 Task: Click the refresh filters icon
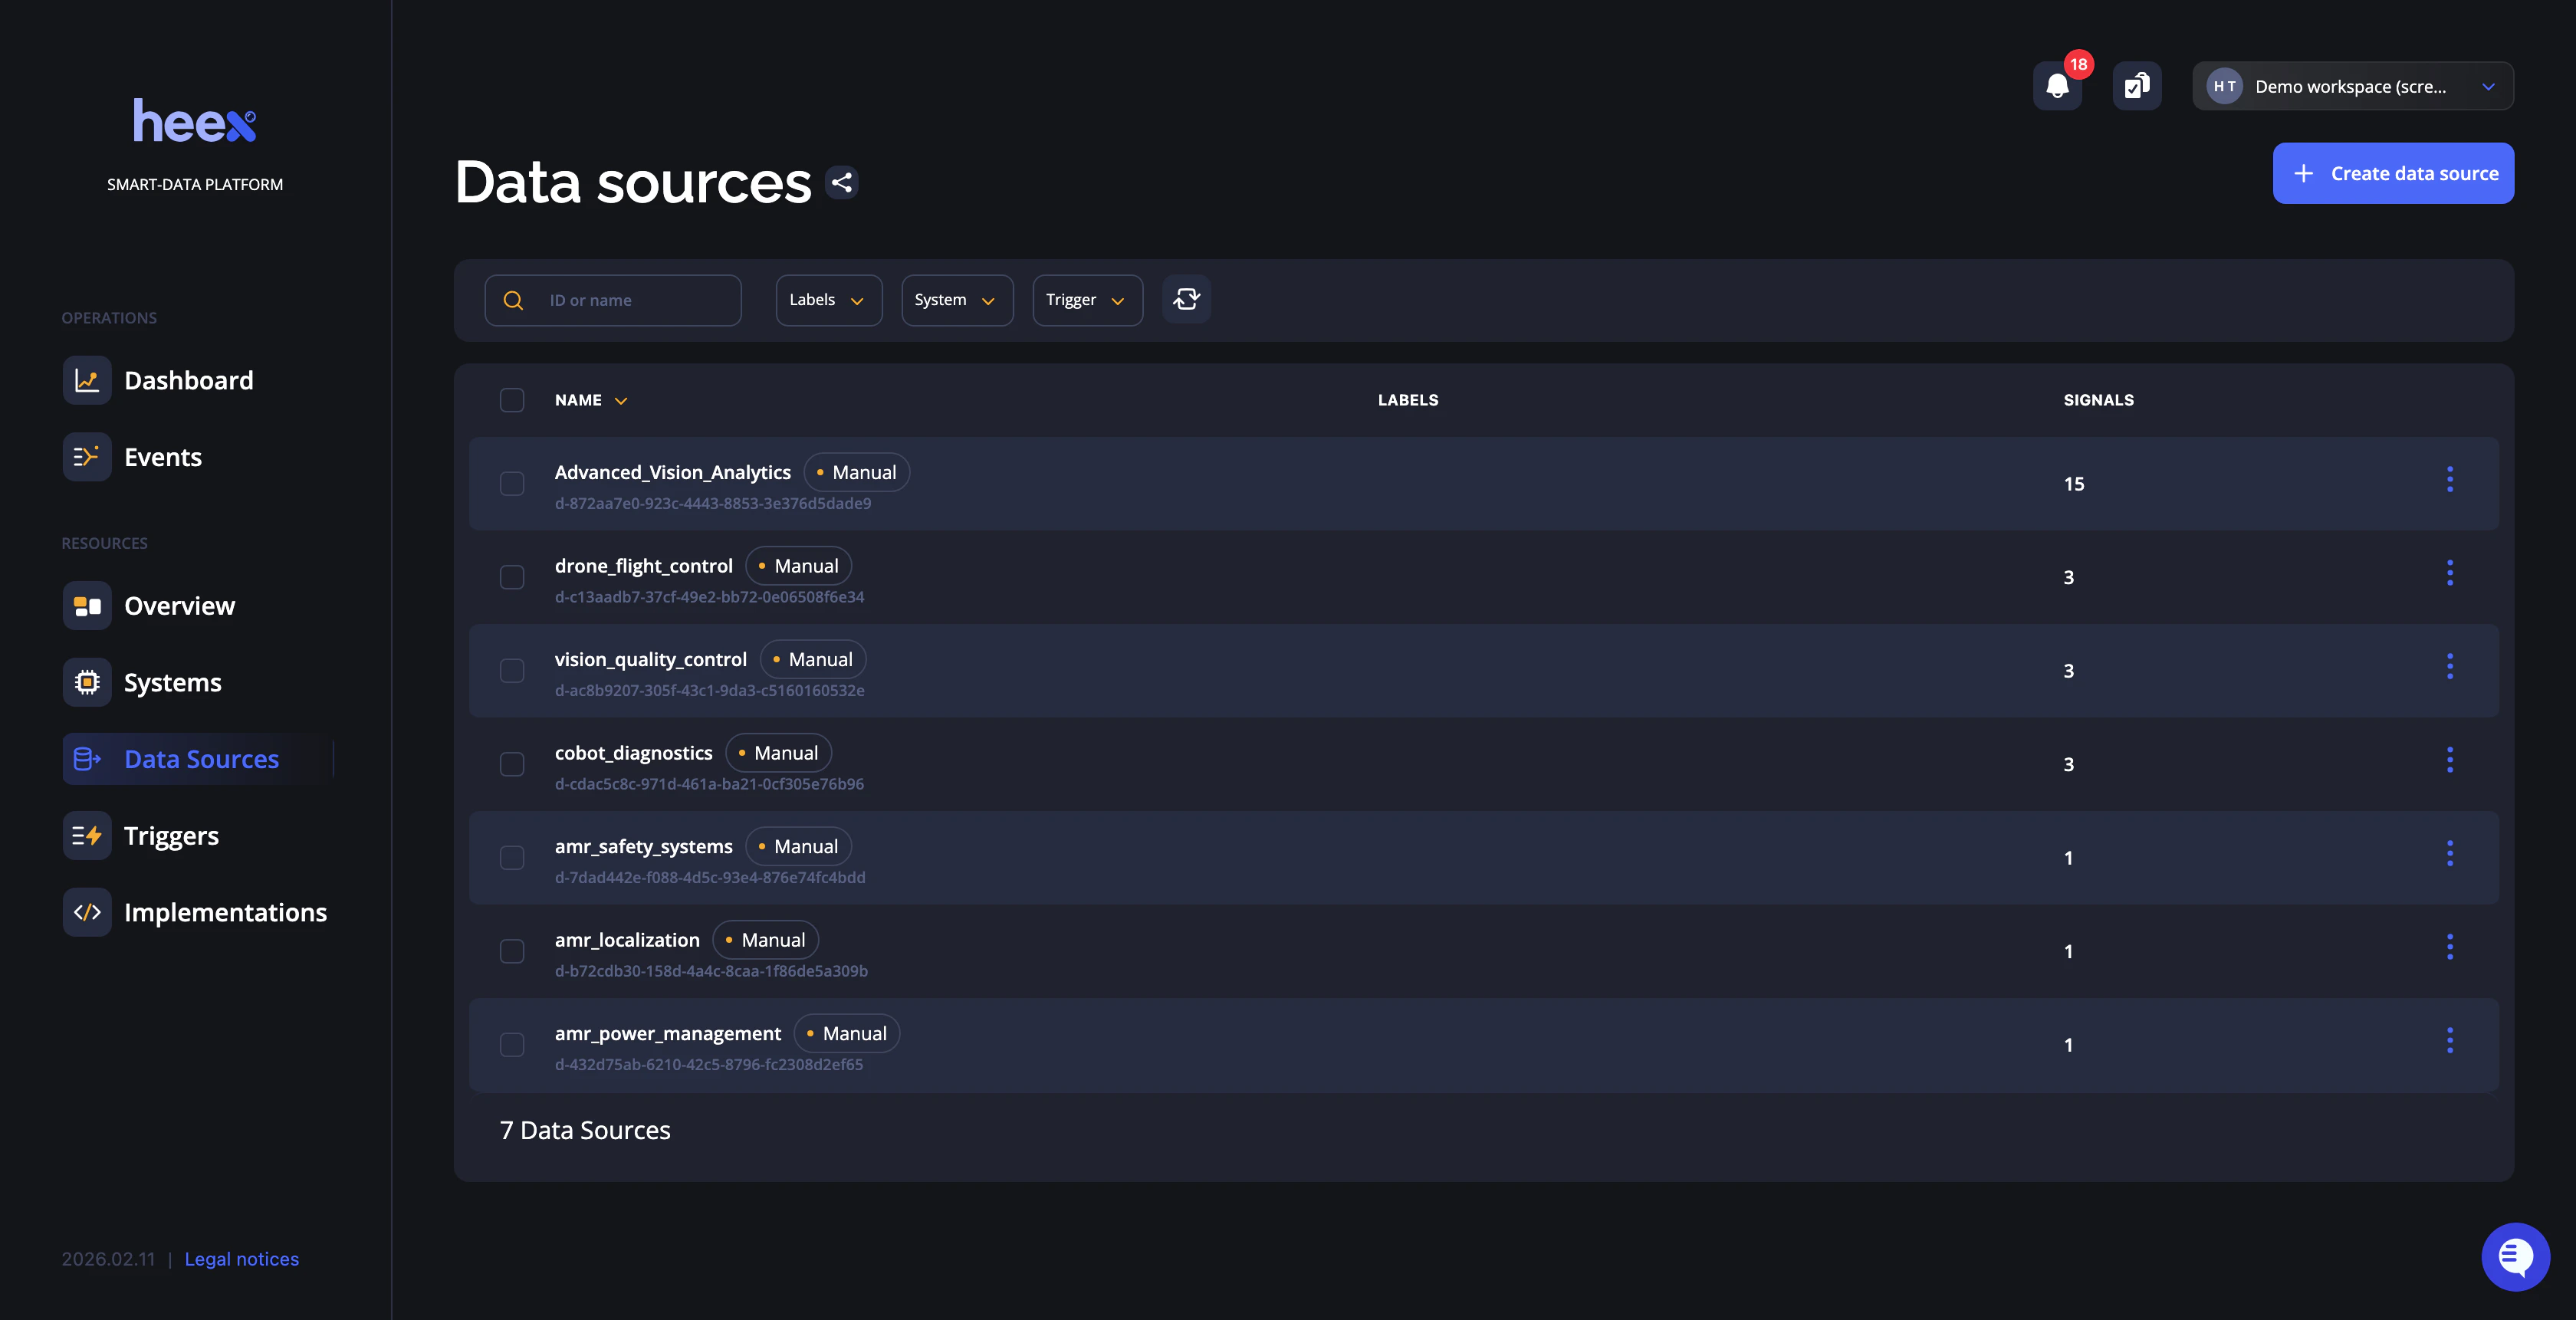point(1186,300)
